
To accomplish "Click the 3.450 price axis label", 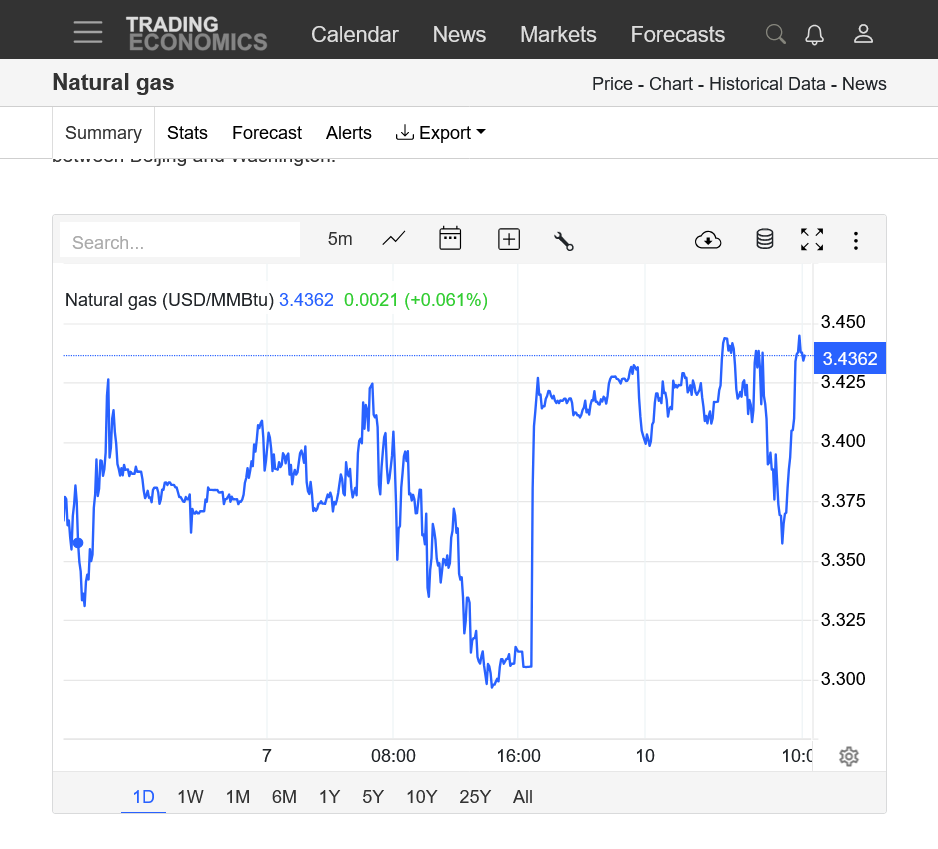I will pos(843,322).
